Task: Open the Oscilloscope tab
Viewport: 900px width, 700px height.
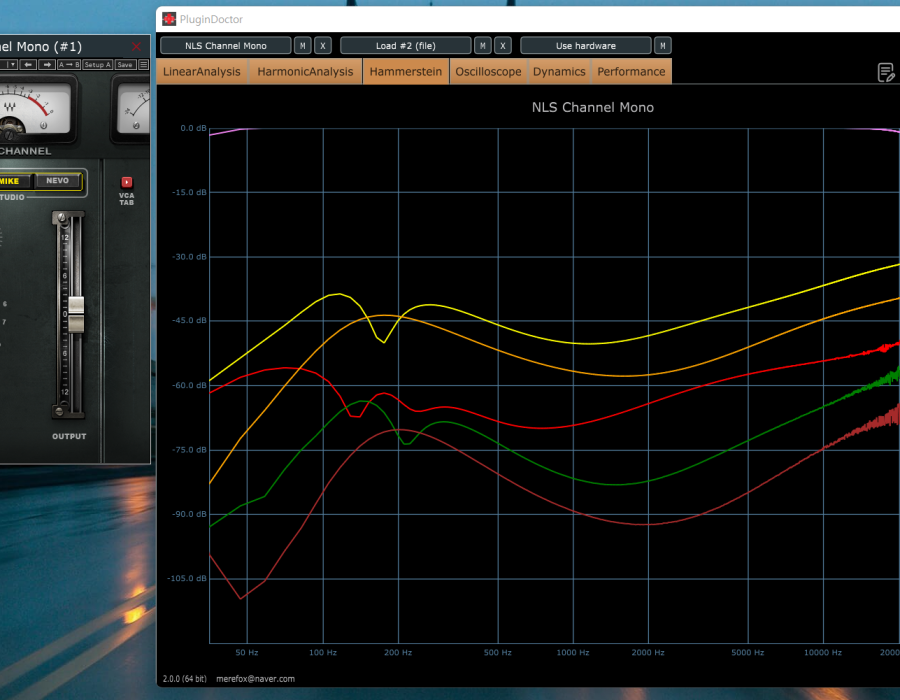Action: tap(488, 72)
